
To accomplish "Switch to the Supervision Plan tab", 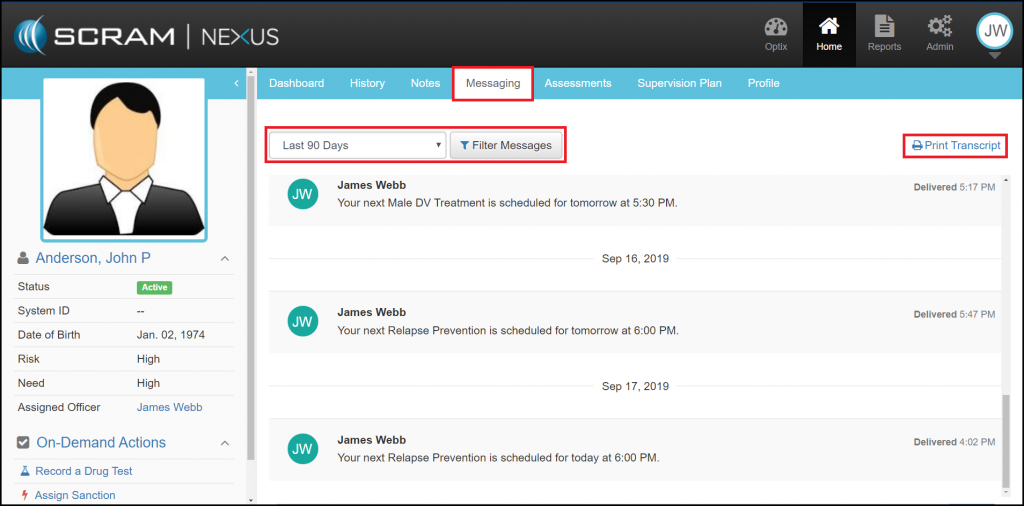I will tap(679, 84).
